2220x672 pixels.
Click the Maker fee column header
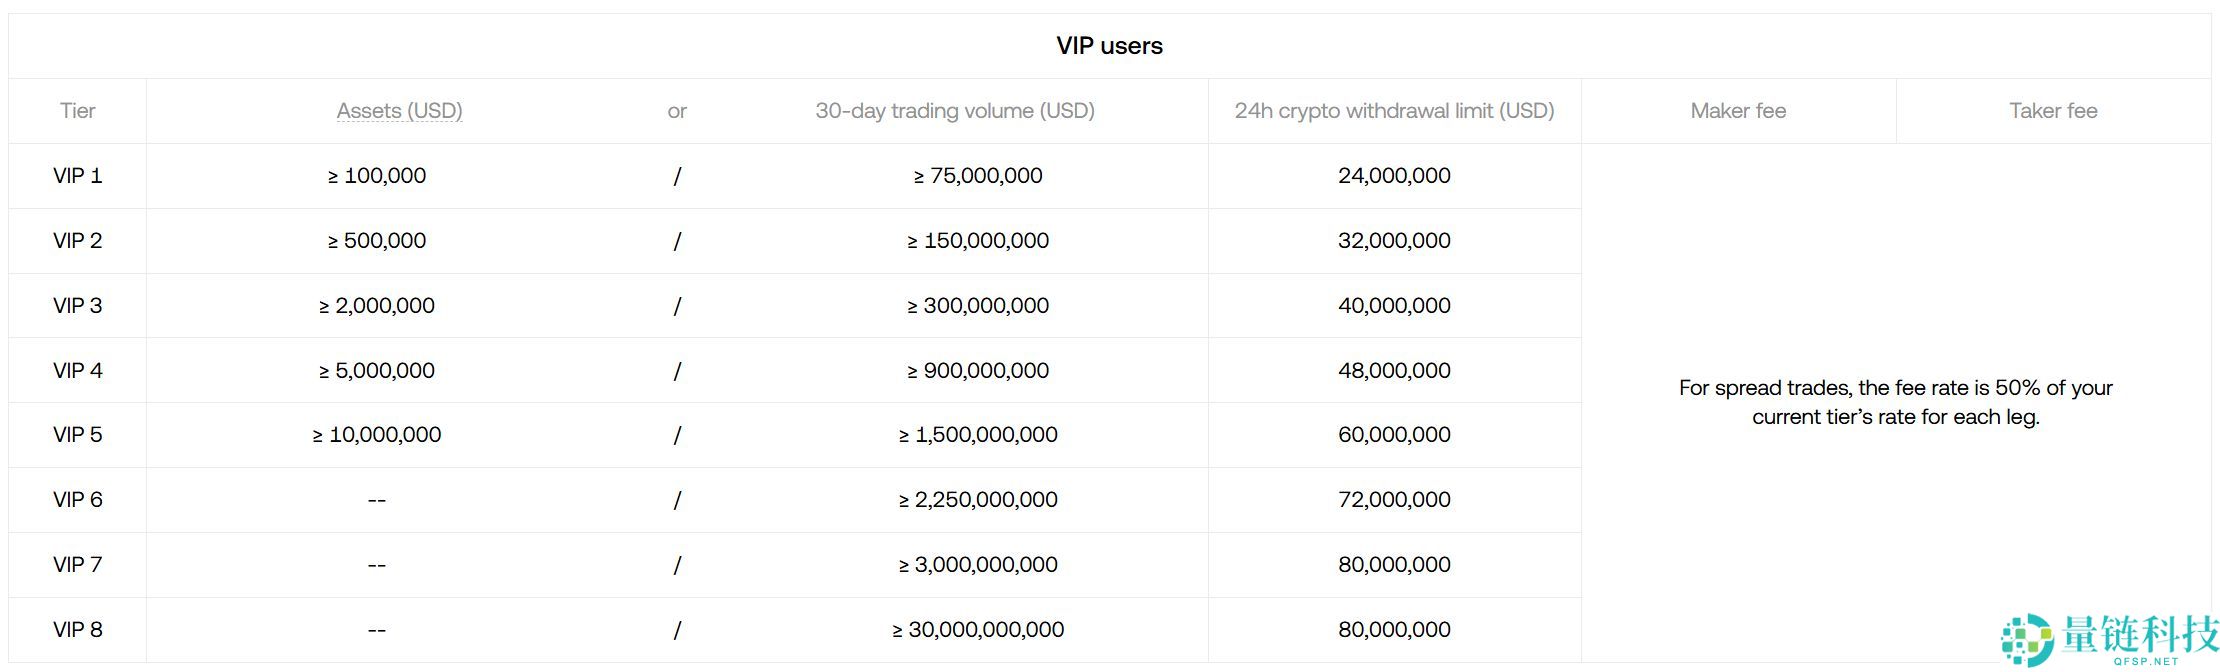coord(1738,111)
